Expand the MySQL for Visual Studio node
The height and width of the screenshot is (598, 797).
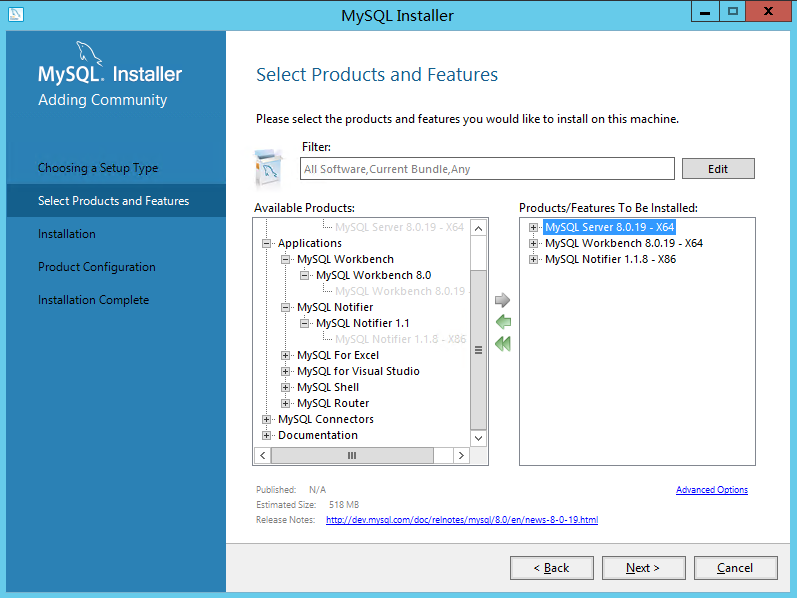coord(285,371)
